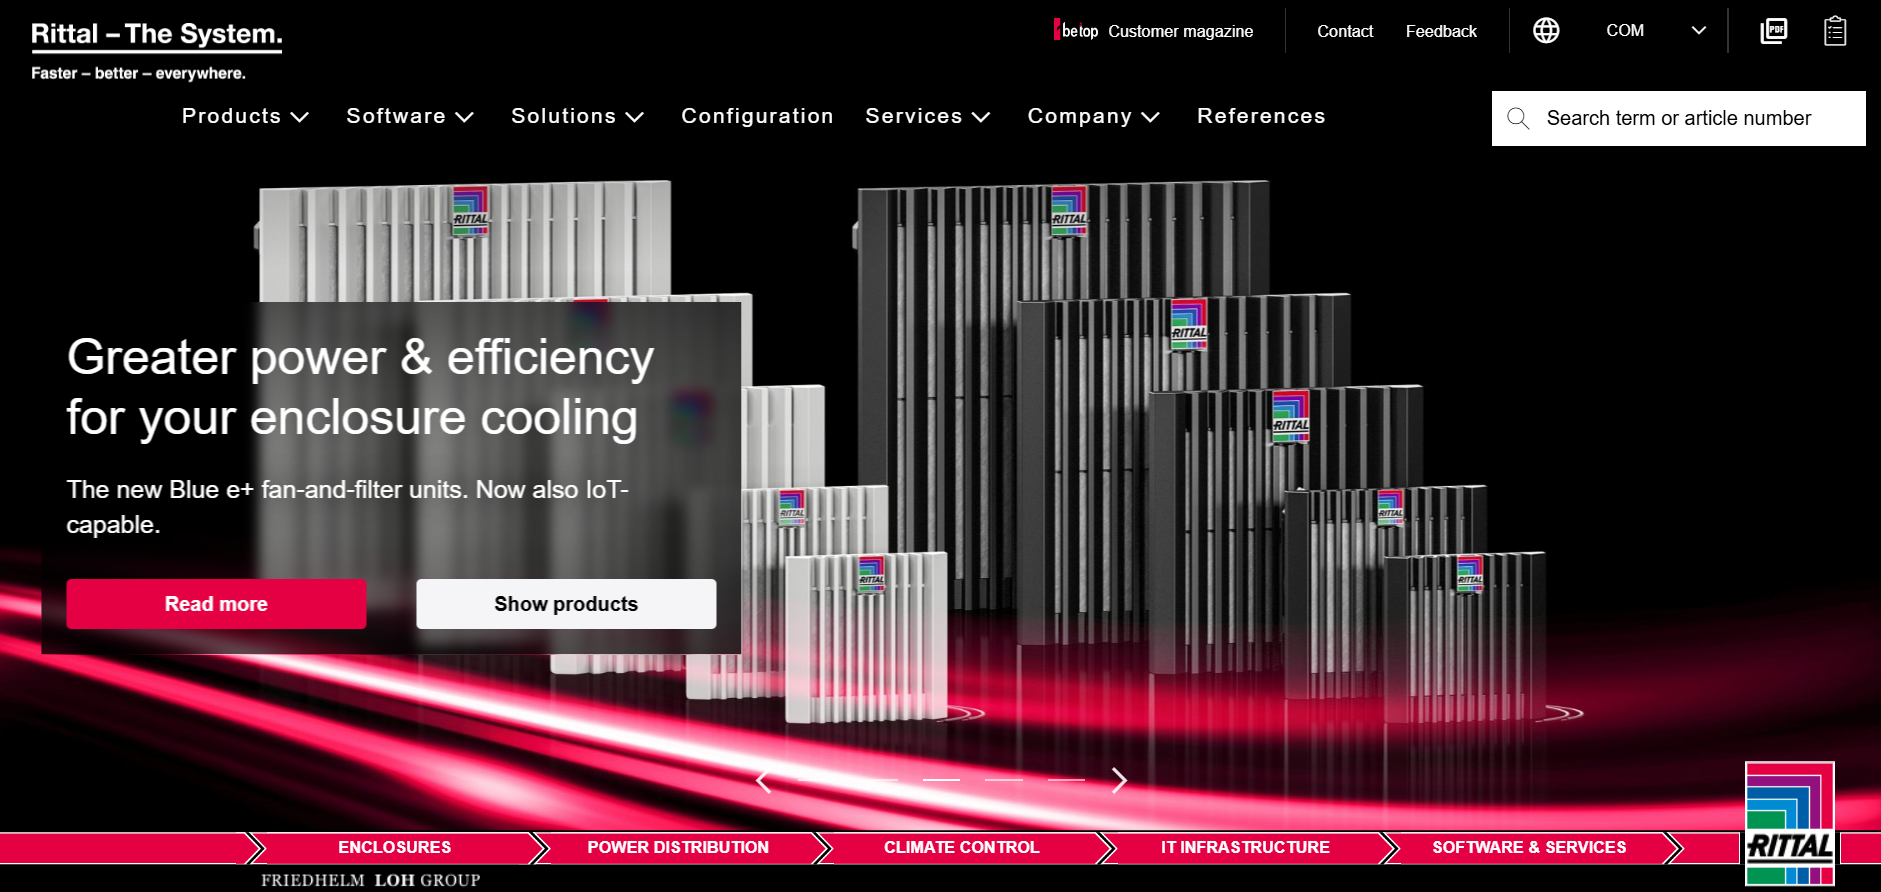The height and width of the screenshot is (892, 1881).
Task: Open the Contact link
Action: [x=1344, y=31]
